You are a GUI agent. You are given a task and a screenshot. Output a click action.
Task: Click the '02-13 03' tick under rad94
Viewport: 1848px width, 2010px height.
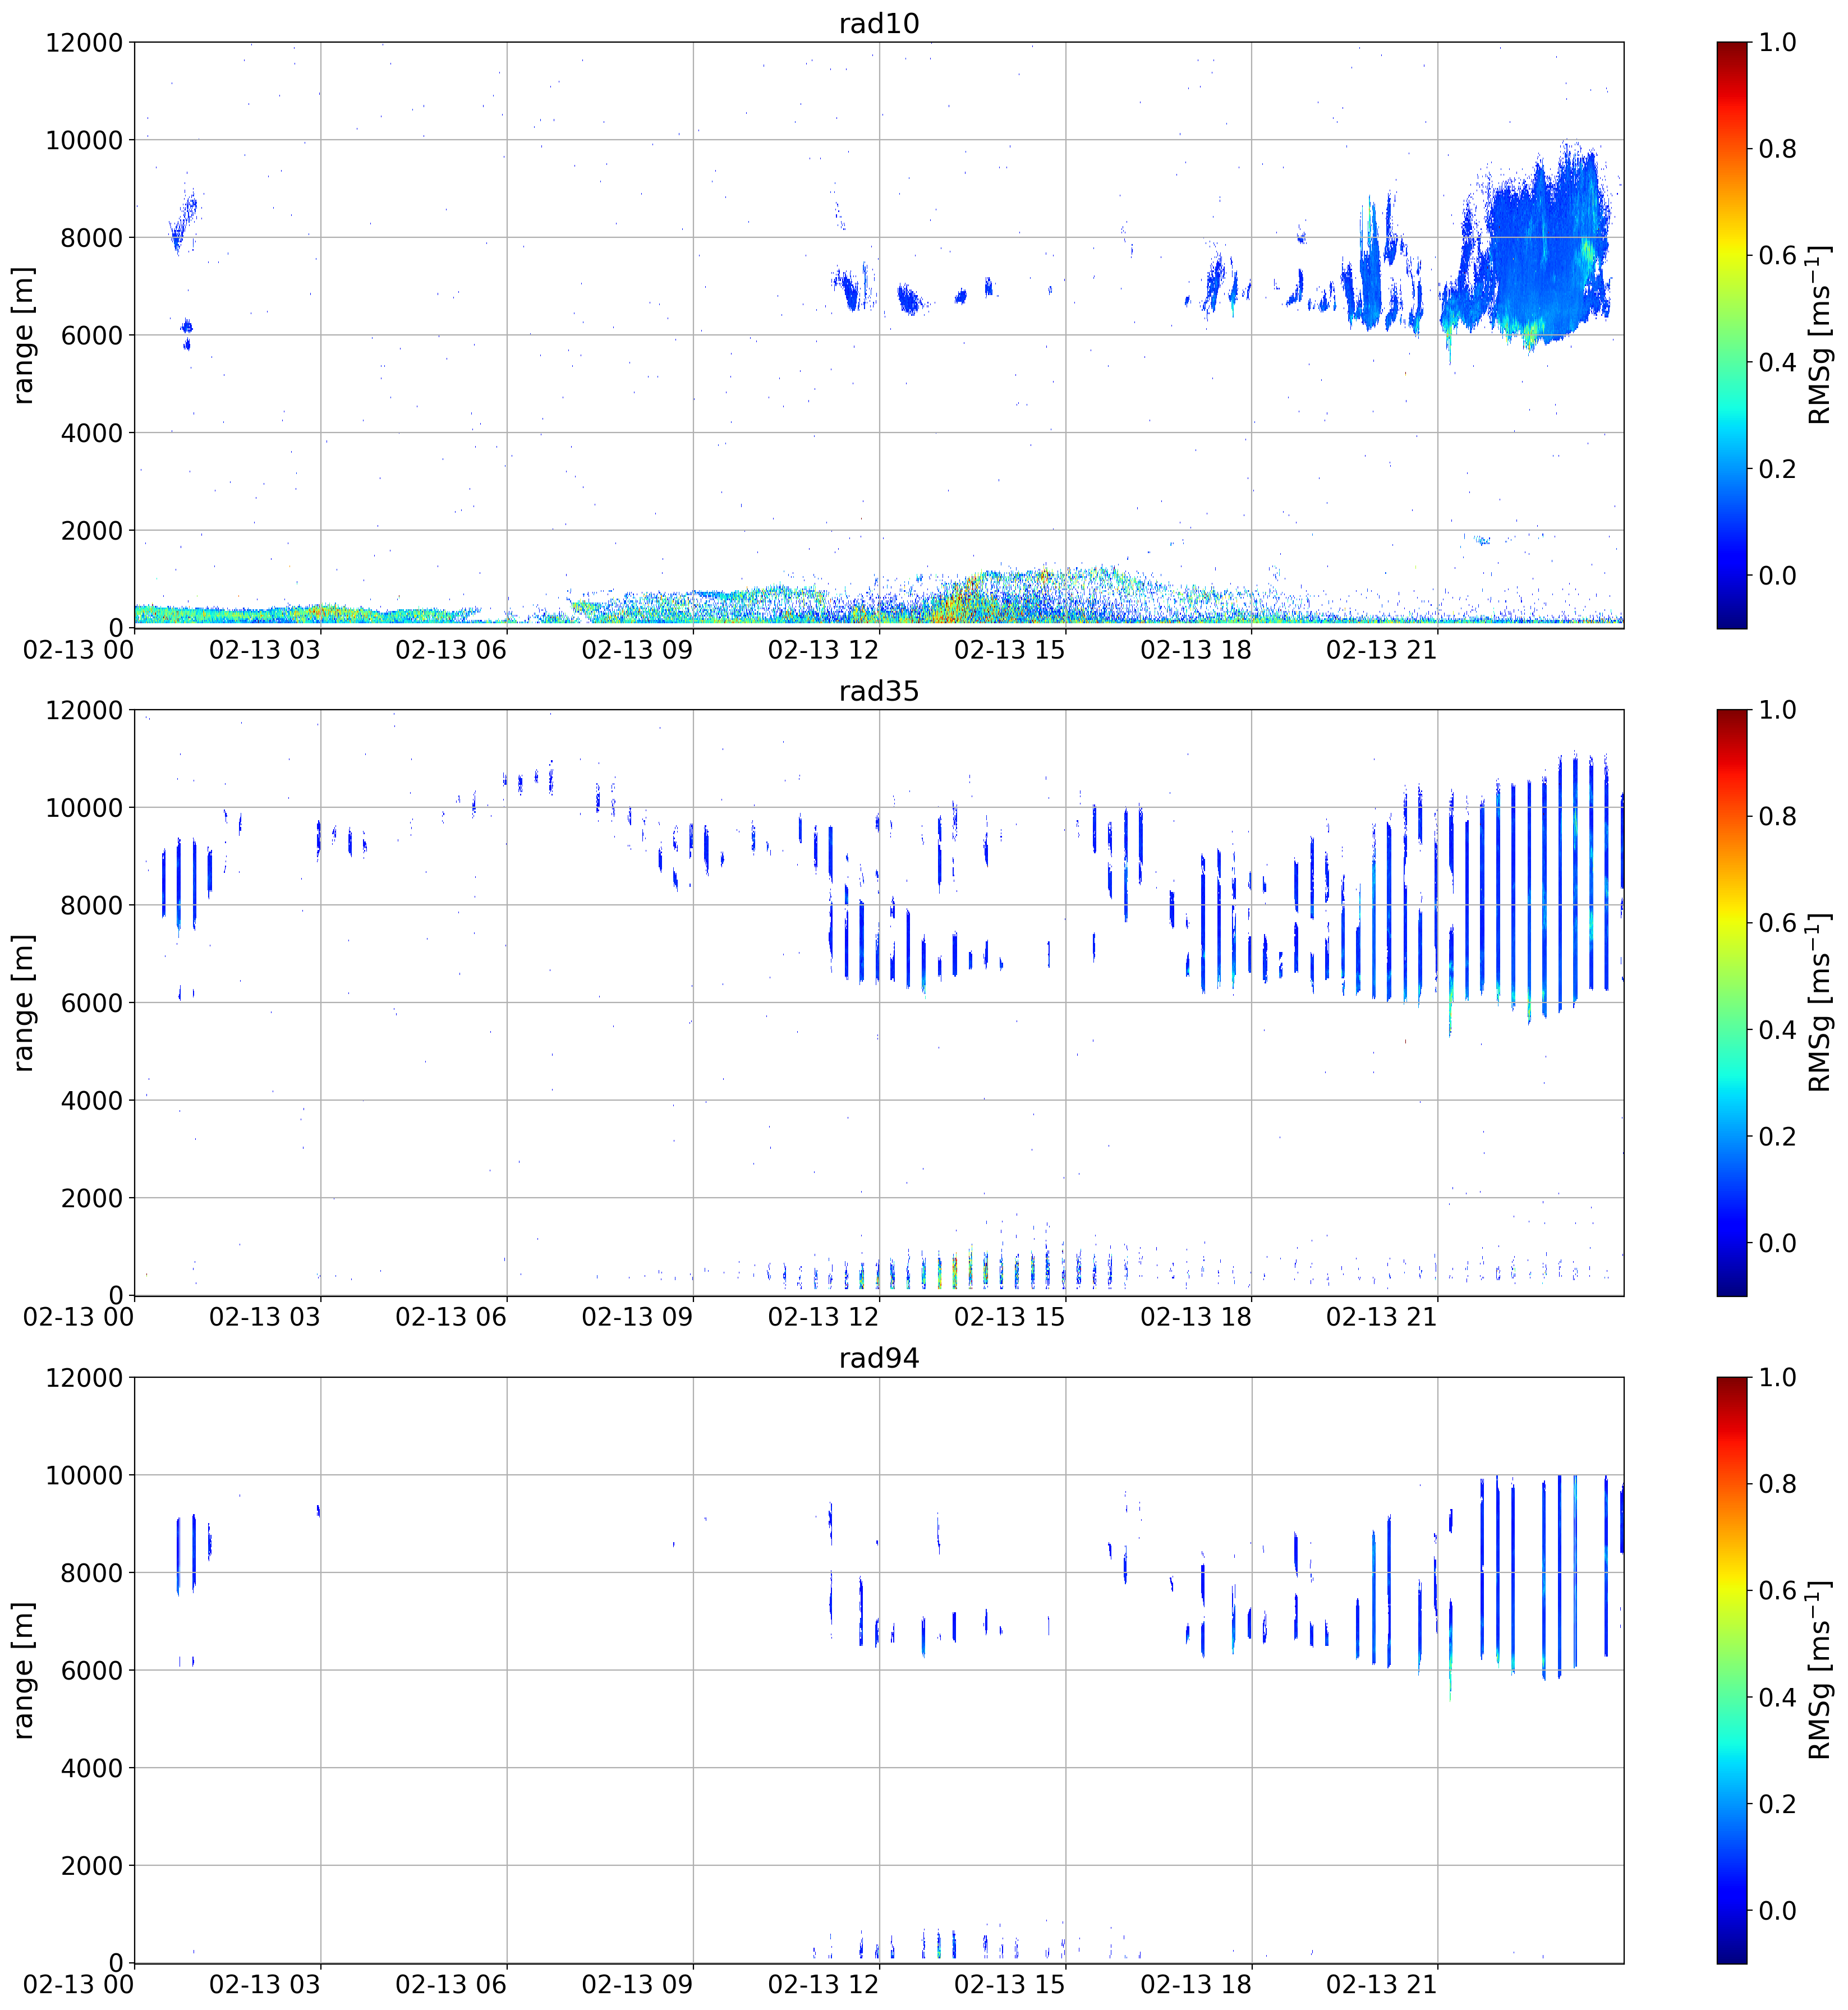[x=265, y=1984]
